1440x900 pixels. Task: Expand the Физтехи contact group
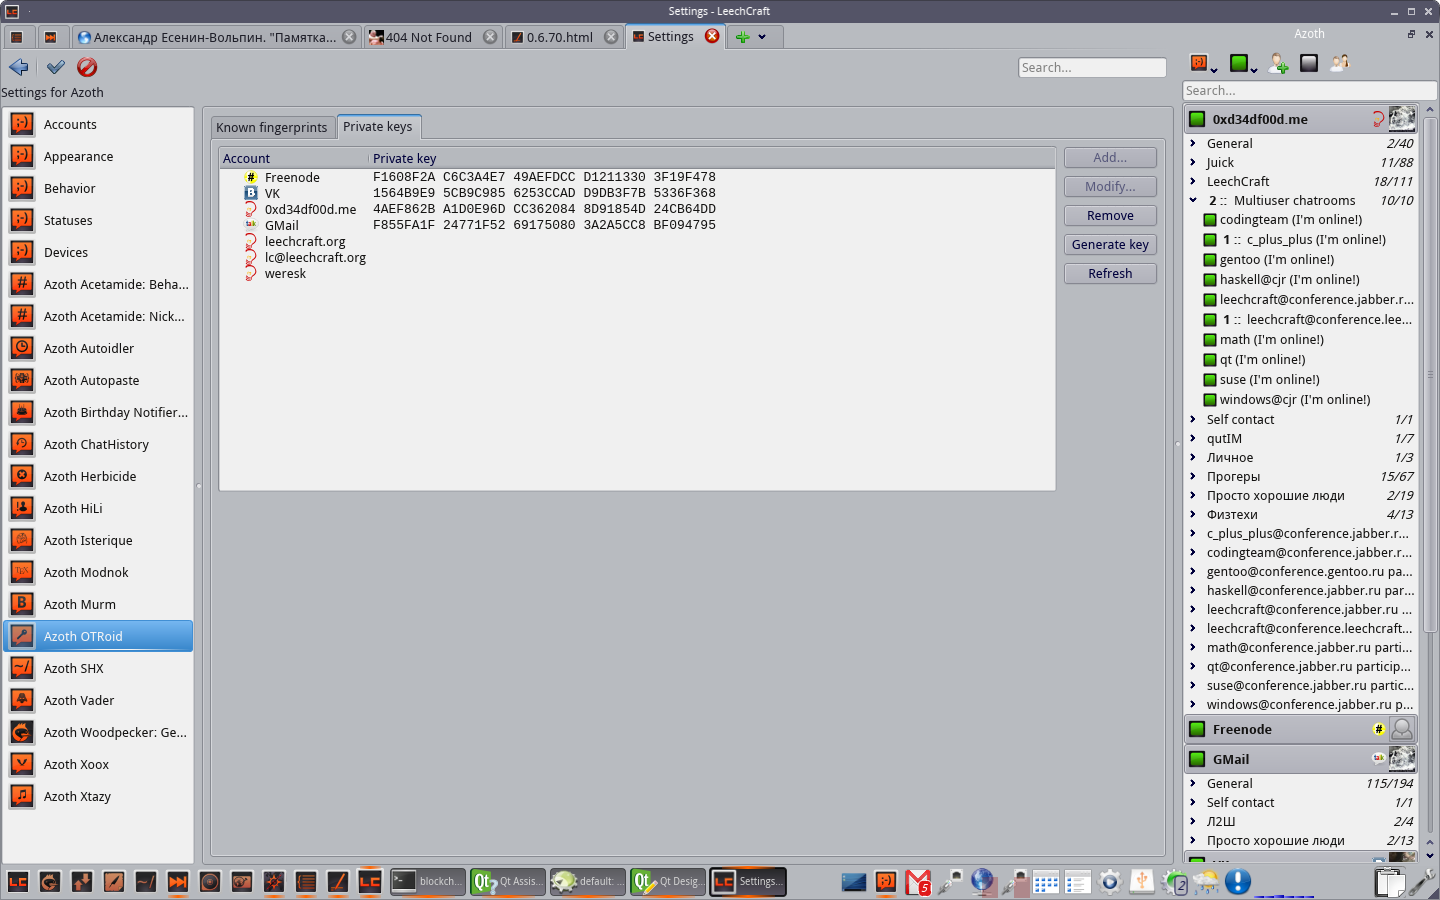(x=1193, y=514)
